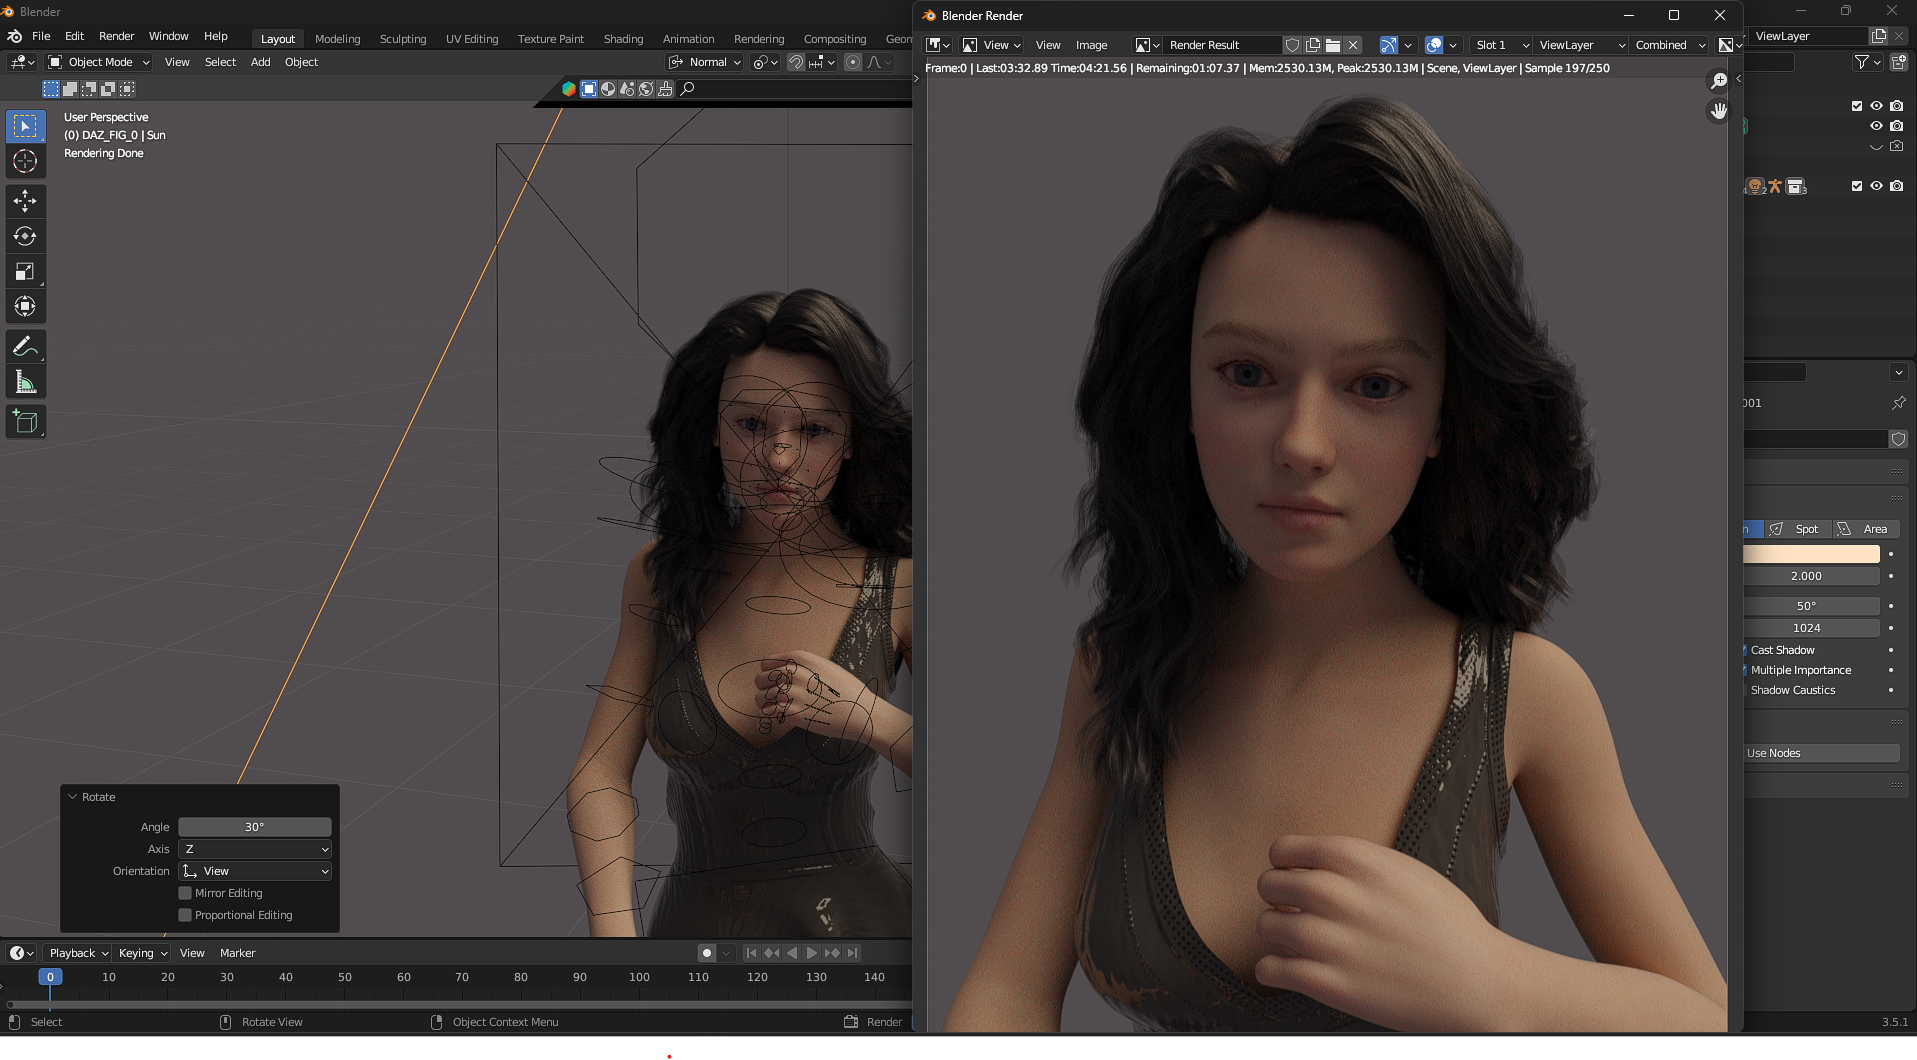
Task: Click the light color swatch
Action: [x=1811, y=554]
